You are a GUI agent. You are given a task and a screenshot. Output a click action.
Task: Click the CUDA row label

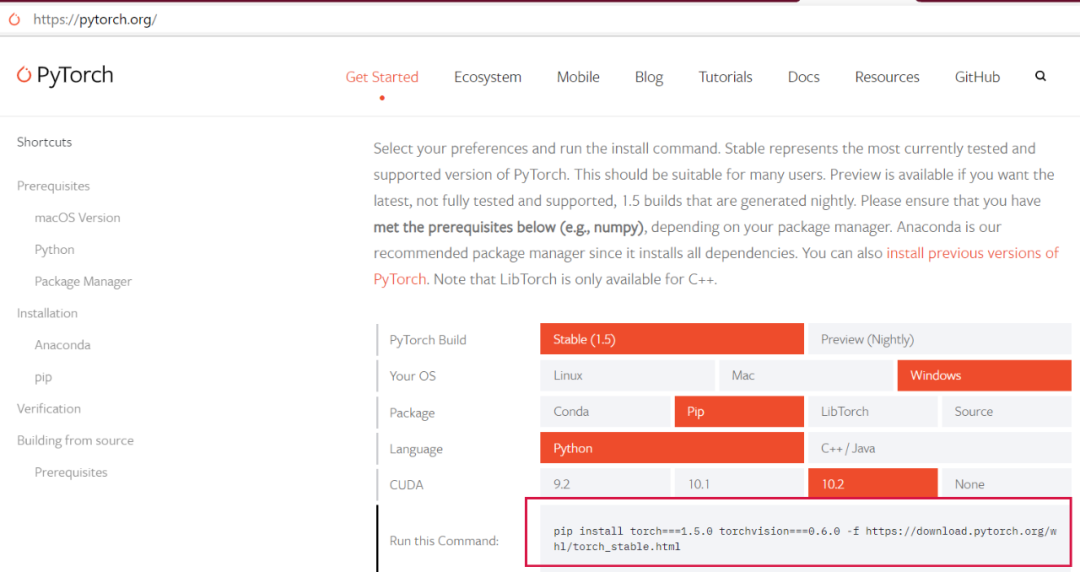pyautogui.click(x=406, y=484)
